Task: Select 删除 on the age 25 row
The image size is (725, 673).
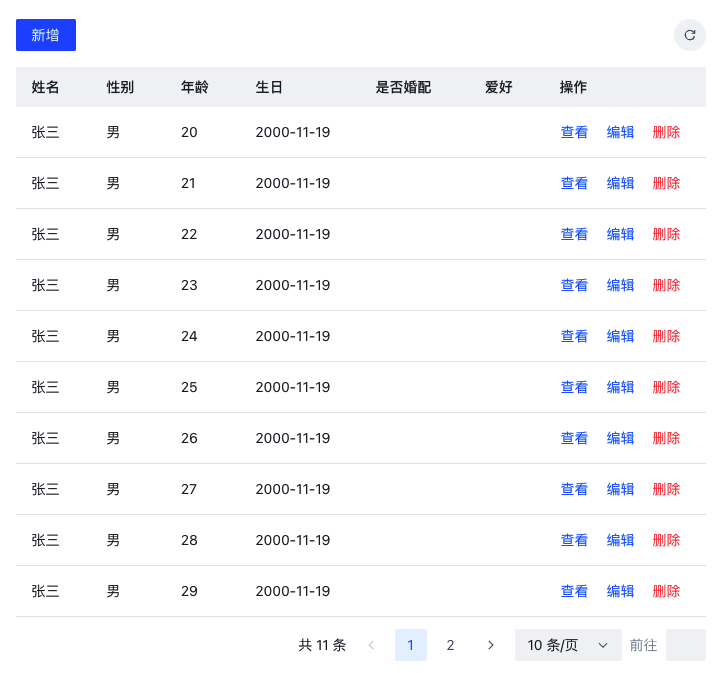Action: tap(666, 387)
